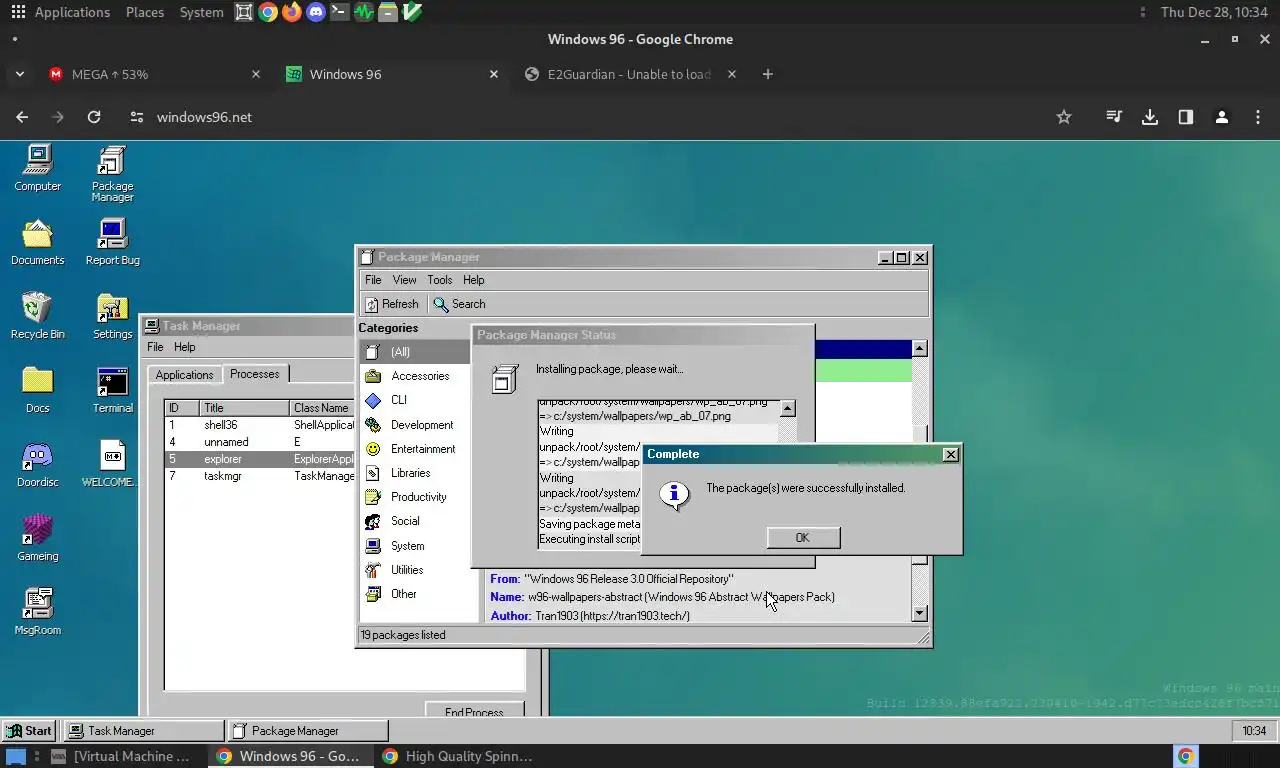Select the shell36 process row

[260, 425]
